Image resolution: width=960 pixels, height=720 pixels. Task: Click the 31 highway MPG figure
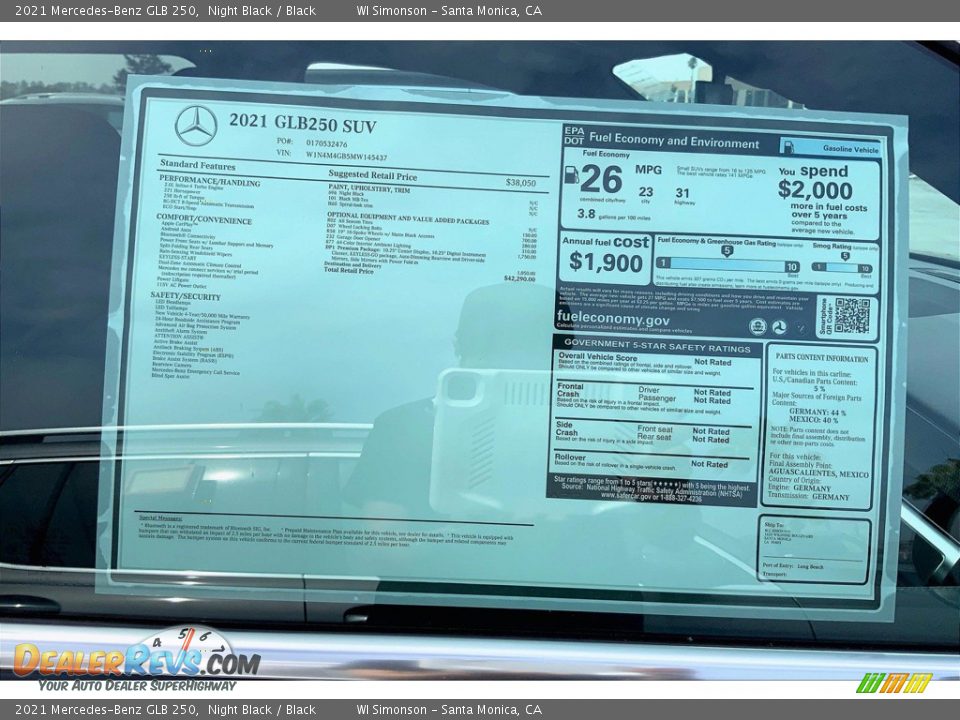682,193
